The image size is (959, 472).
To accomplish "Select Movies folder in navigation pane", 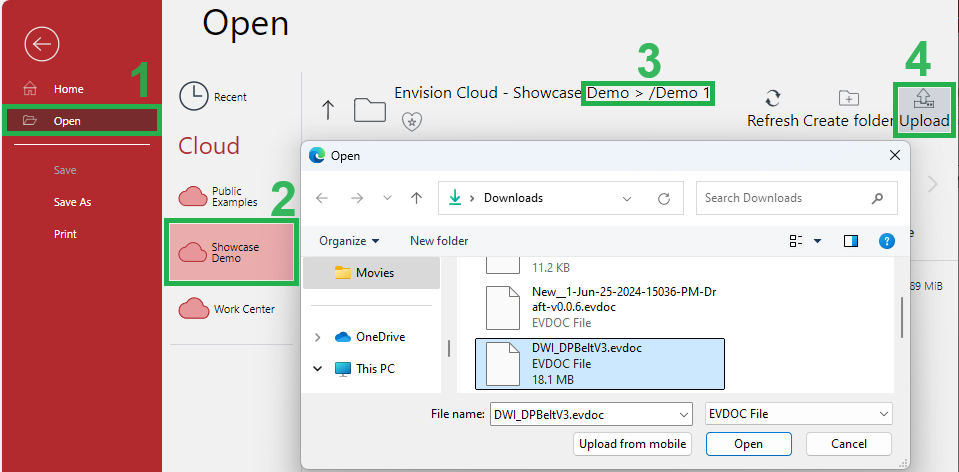I will point(372,273).
